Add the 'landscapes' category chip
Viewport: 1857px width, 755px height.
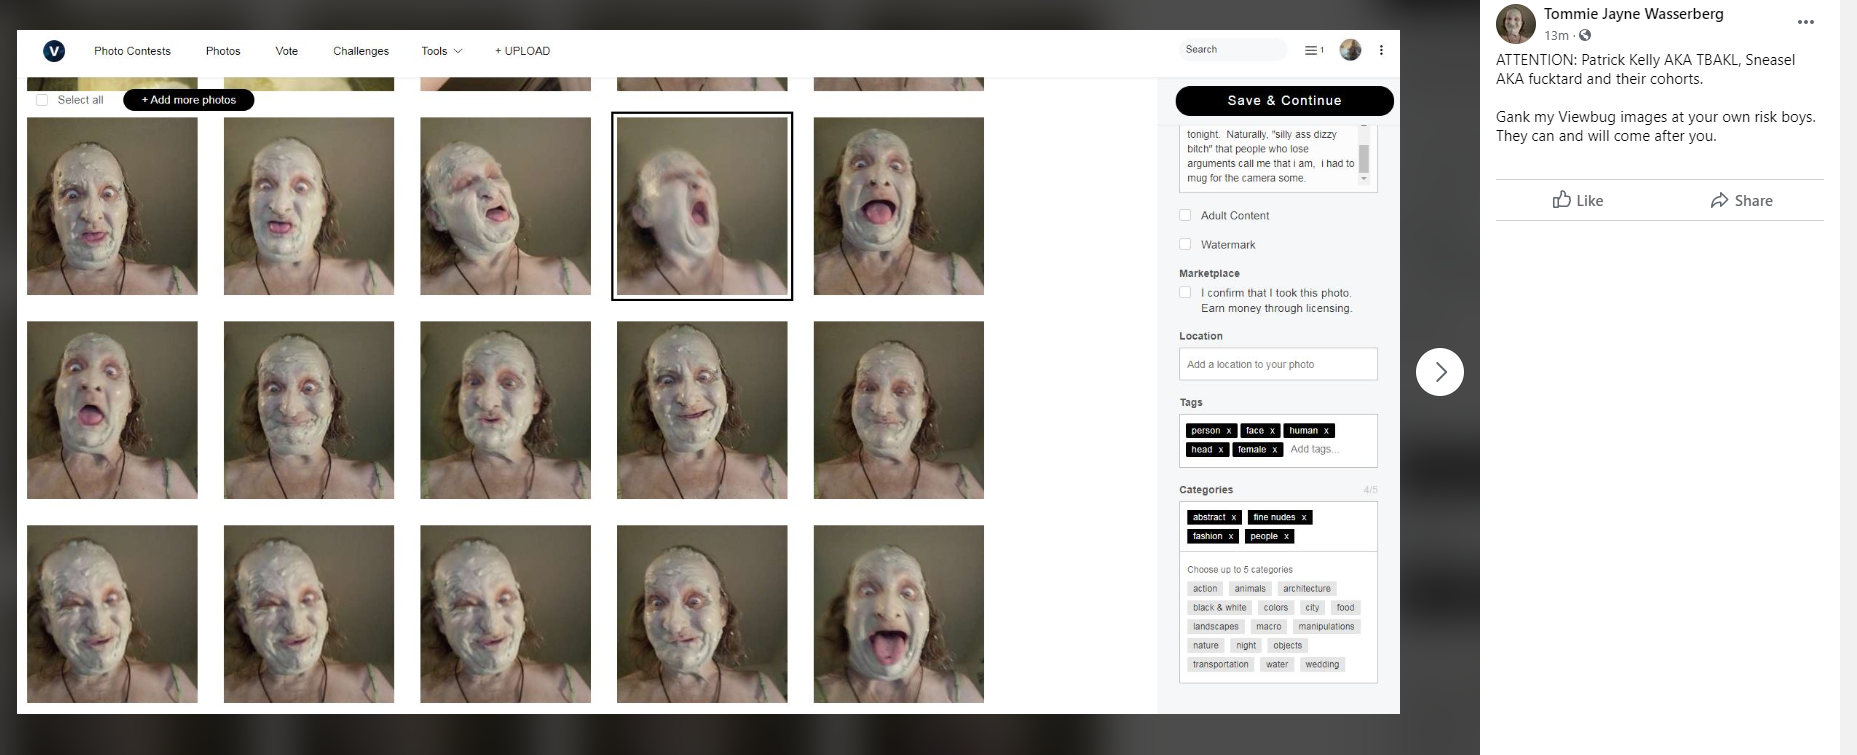[x=1216, y=627]
